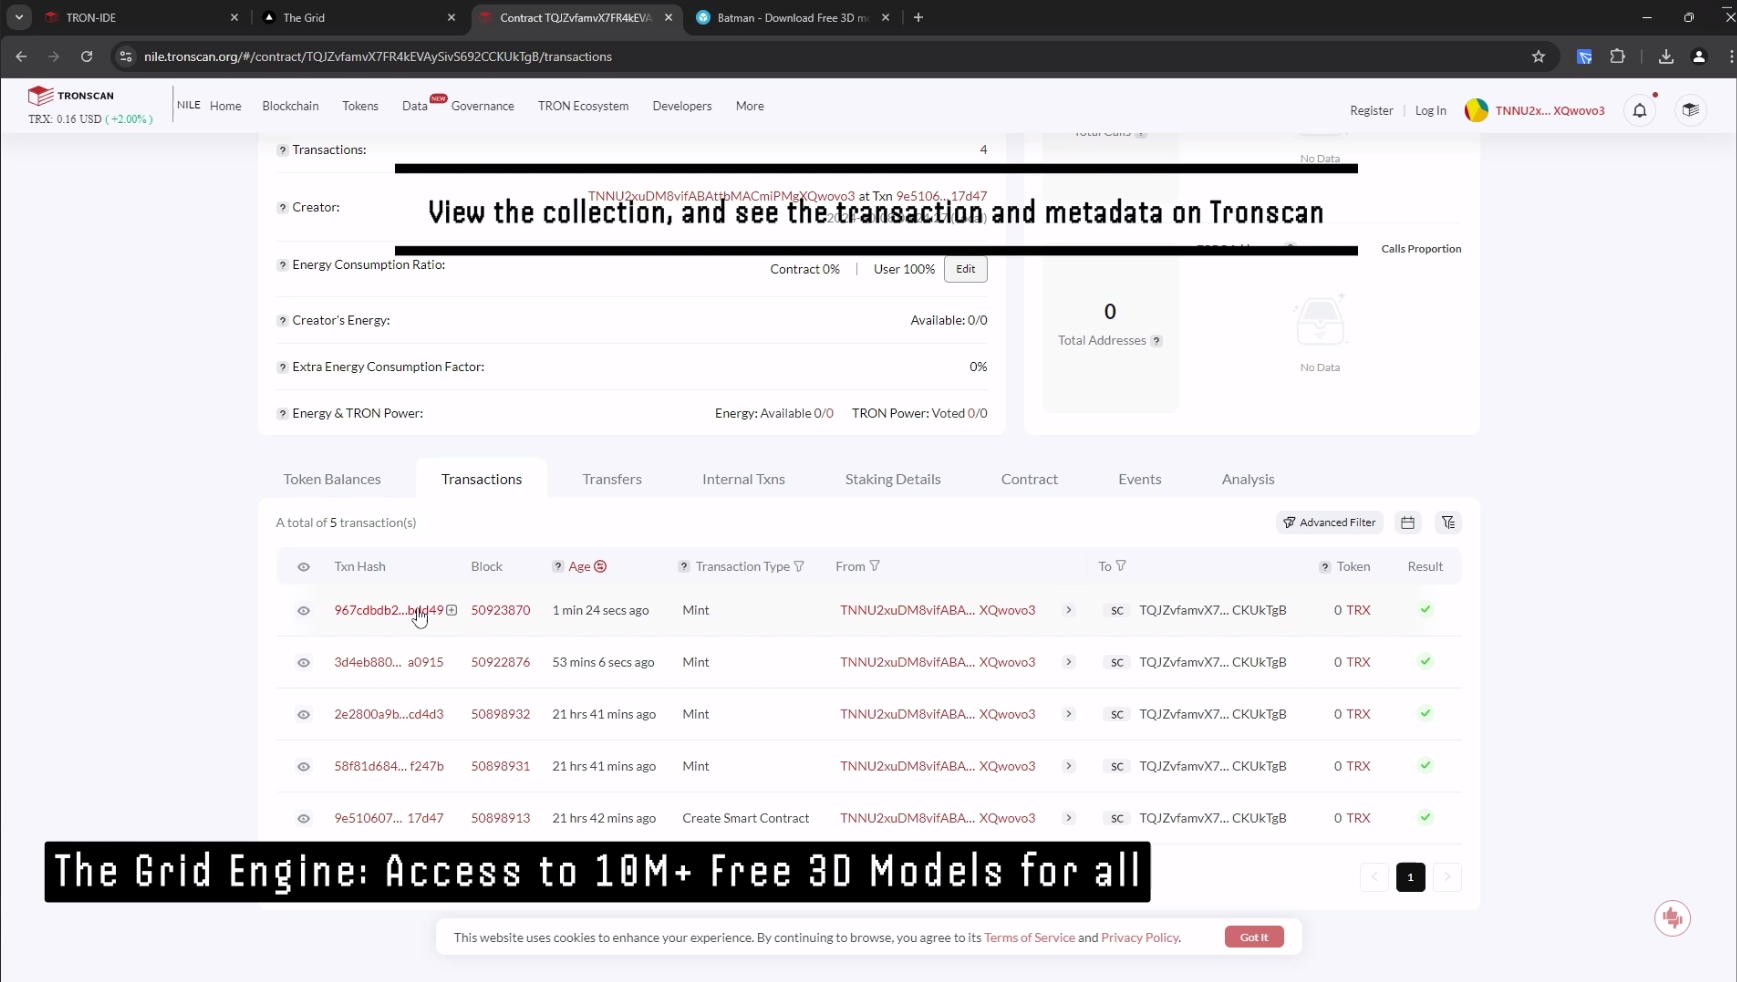This screenshot has height=982, width=1737.
Task: Open block 50923870 link
Action: point(500,610)
